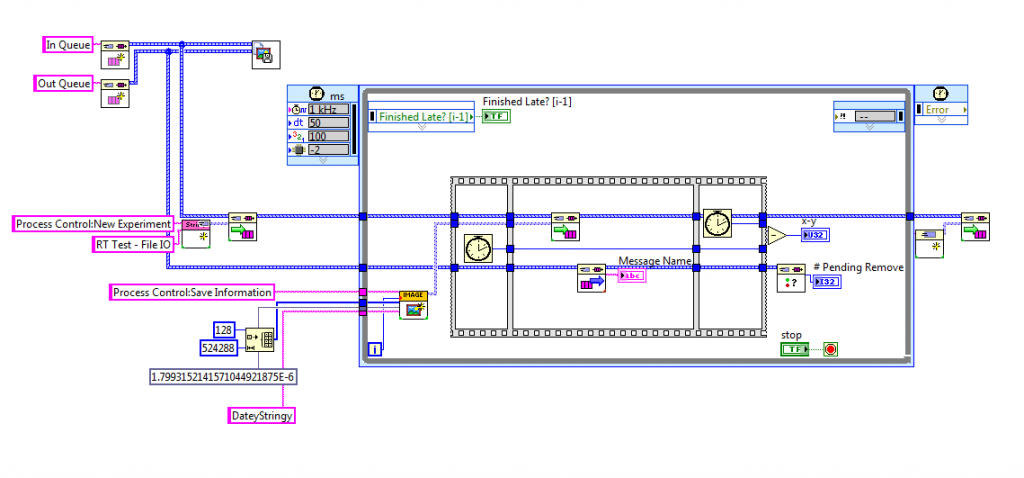Viewport: 1024px width, 478px height.
Task: Select the Enqueue Element node left of loop
Action: click(x=243, y=225)
